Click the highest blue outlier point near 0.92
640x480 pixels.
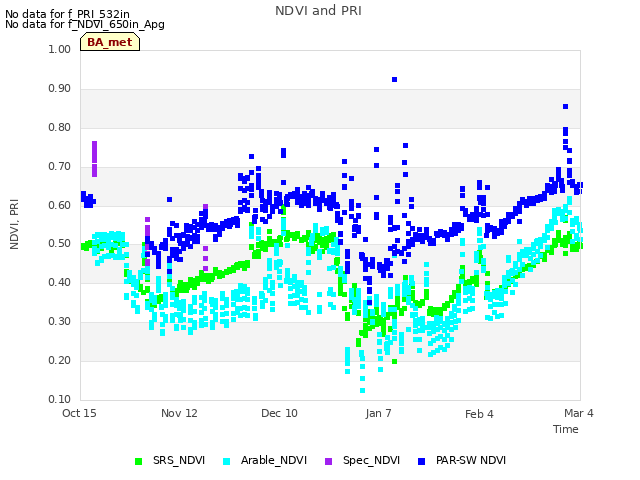coord(394,80)
